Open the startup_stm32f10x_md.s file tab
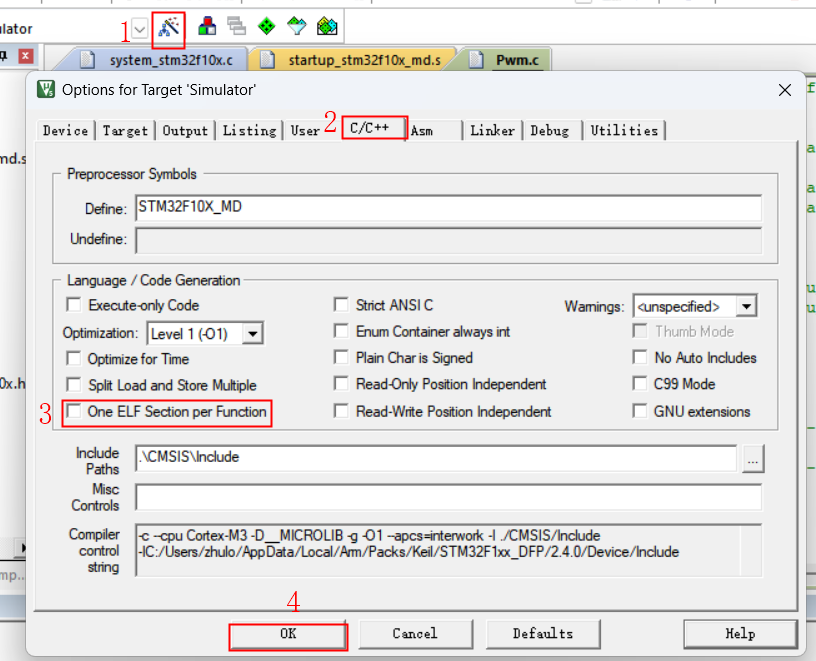Image resolution: width=816 pixels, height=661 pixels. [x=354, y=60]
